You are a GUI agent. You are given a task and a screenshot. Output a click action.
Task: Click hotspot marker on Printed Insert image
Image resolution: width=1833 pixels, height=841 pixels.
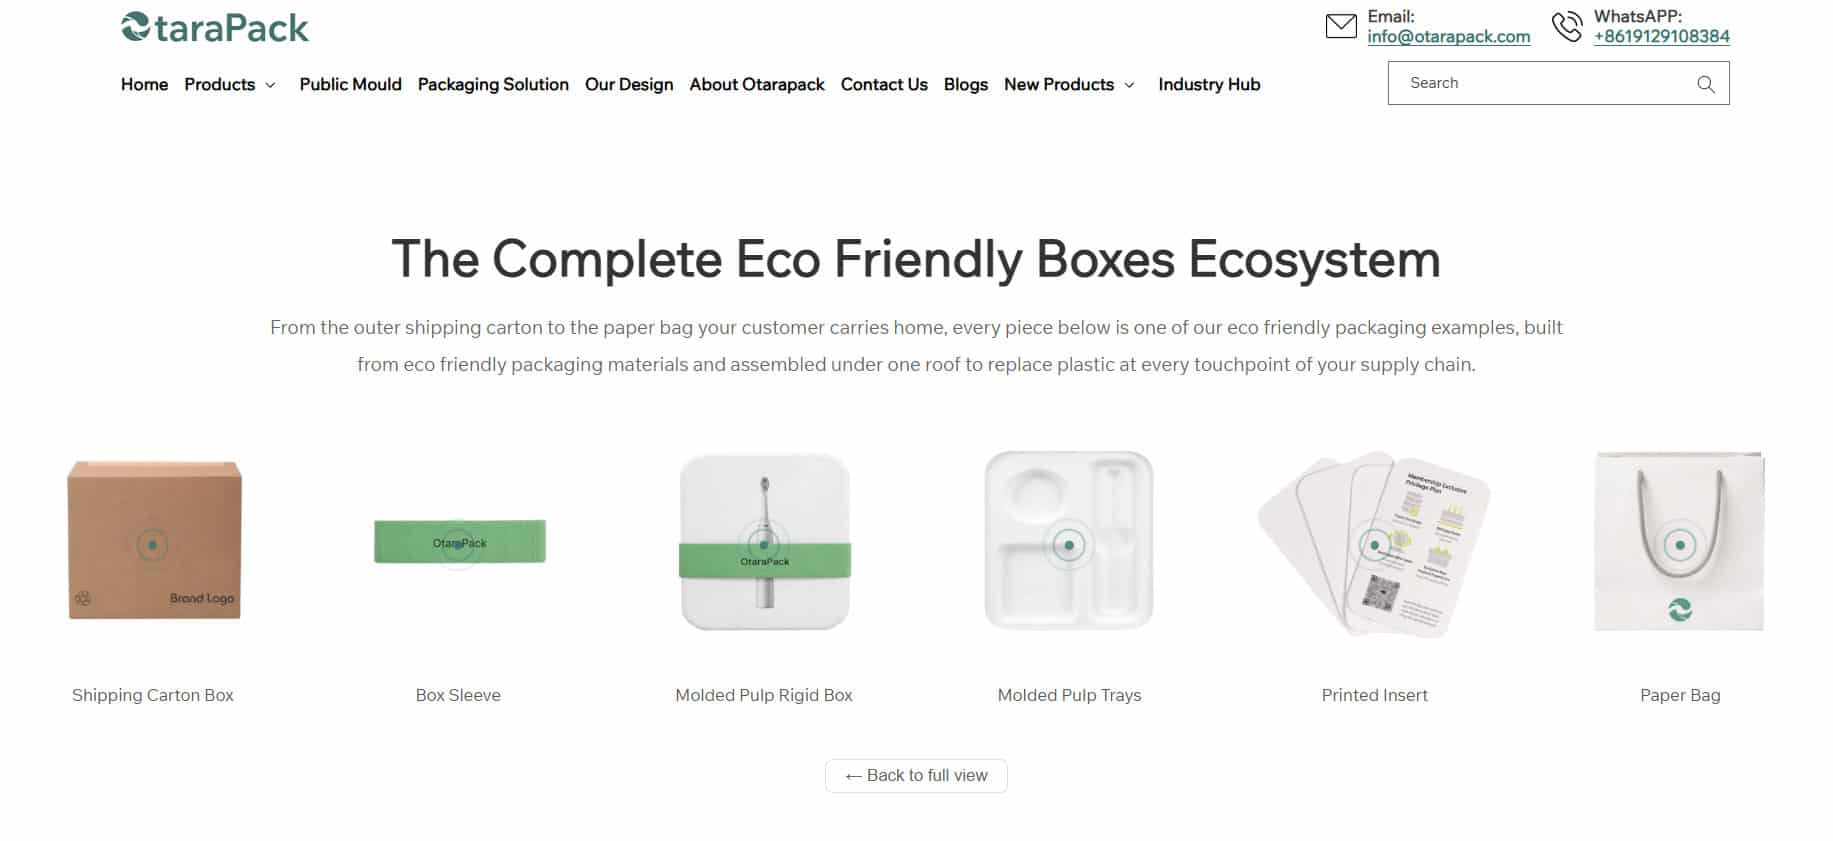[x=1375, y=545]
